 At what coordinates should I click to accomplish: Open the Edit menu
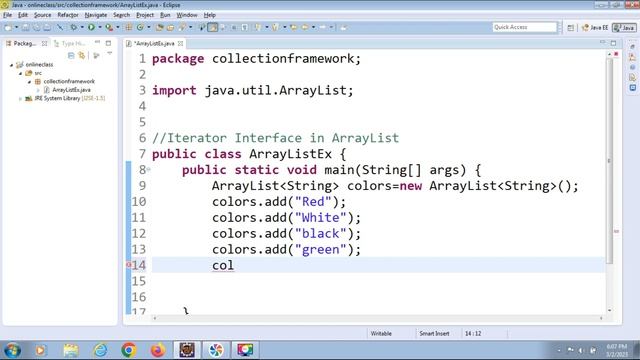point(23,15)
